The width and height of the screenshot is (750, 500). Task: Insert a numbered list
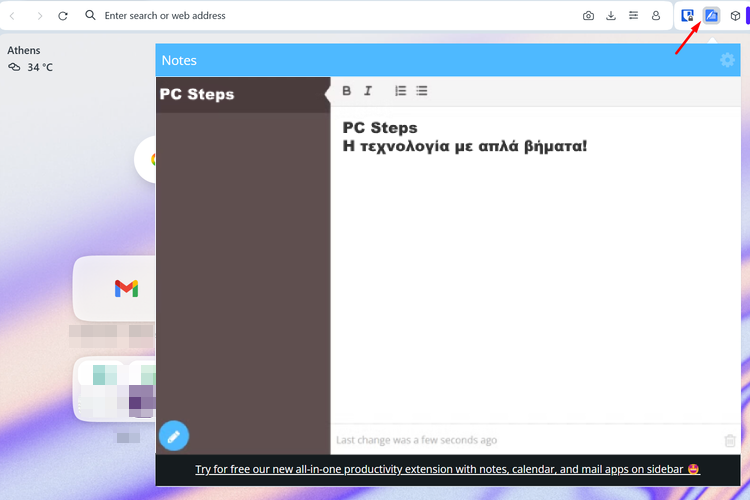click(x=400, y=90)
